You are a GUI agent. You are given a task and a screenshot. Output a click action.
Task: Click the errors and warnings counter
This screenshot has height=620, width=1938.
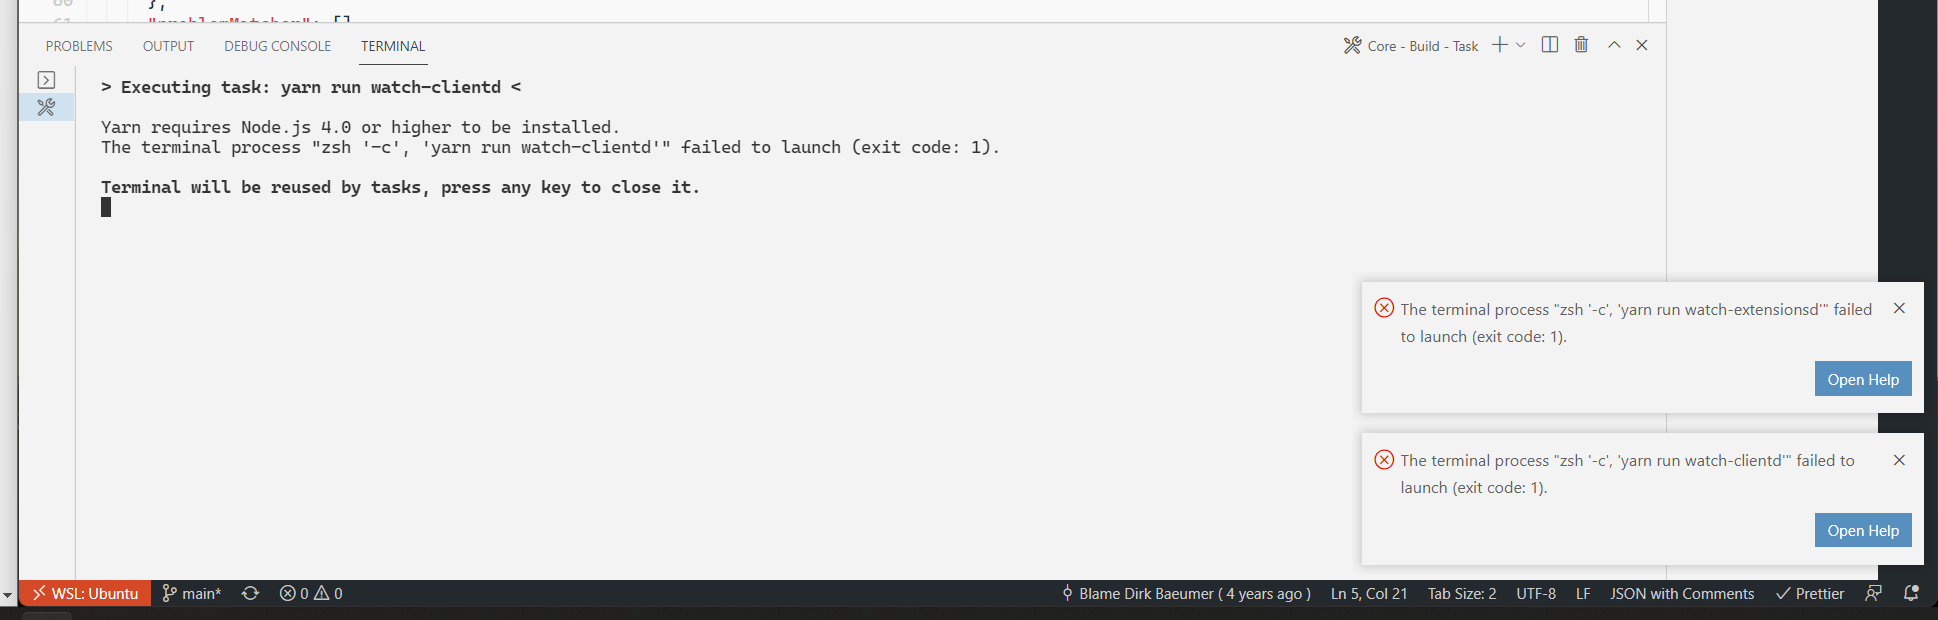pos(310,593)
